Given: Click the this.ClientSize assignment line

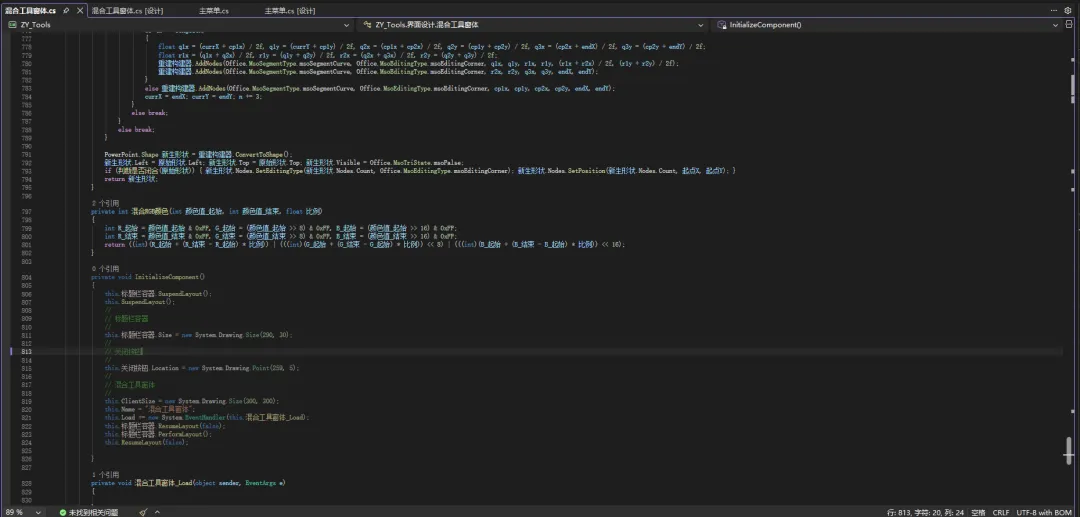Looking at the screenshot, I should tap(191, 401).
